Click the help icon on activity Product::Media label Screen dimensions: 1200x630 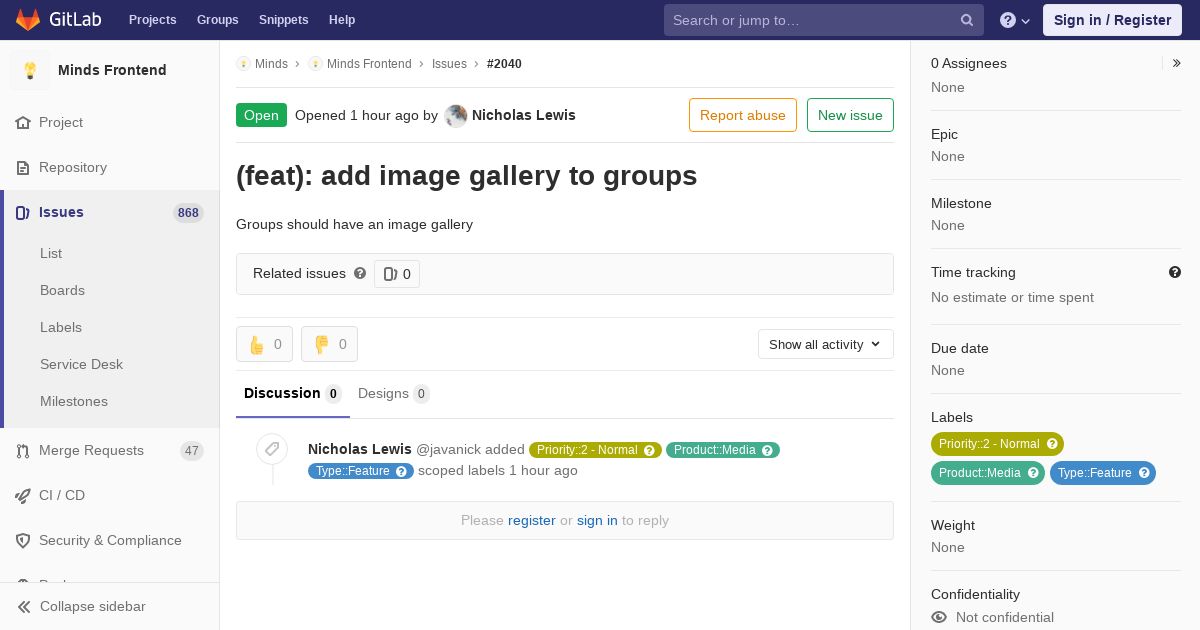click(767, 450)
